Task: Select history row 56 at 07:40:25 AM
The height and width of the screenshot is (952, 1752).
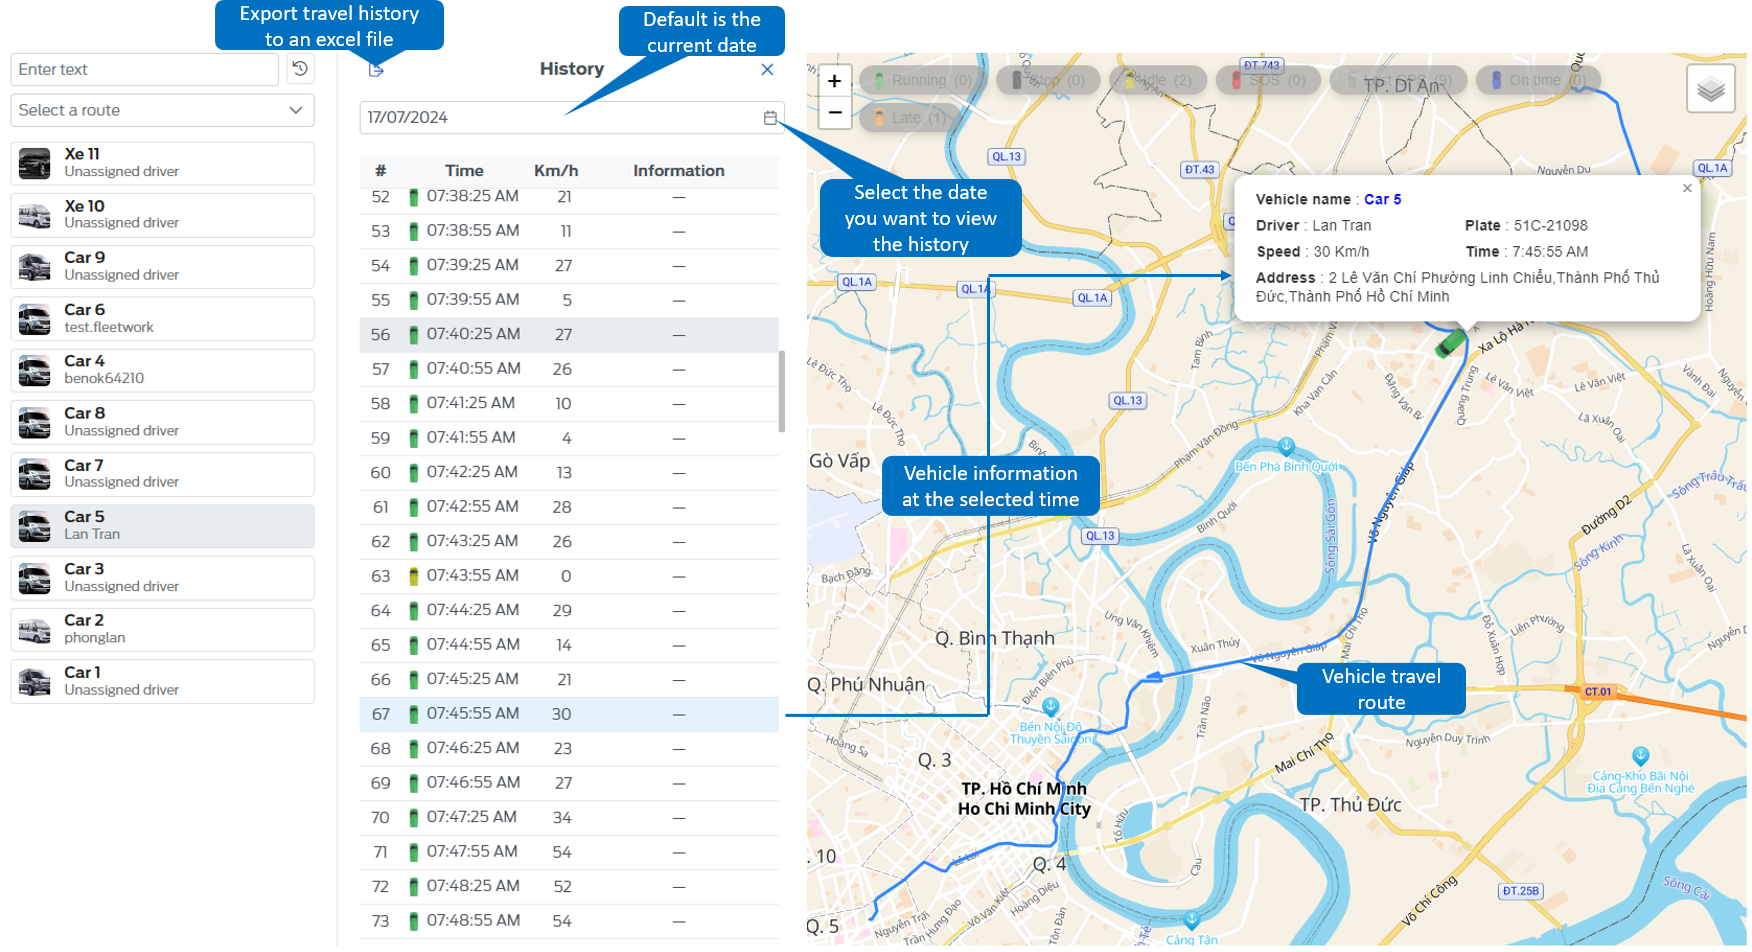Action: pos(569,335)
